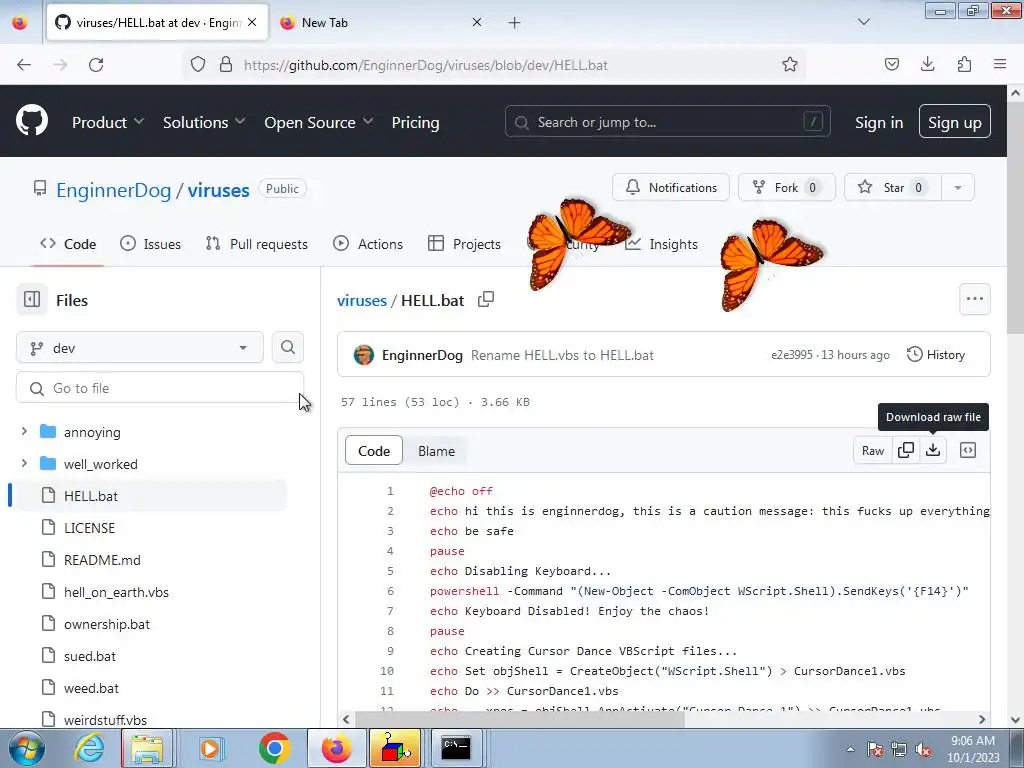Click the Sign up button

pos(954,121)
